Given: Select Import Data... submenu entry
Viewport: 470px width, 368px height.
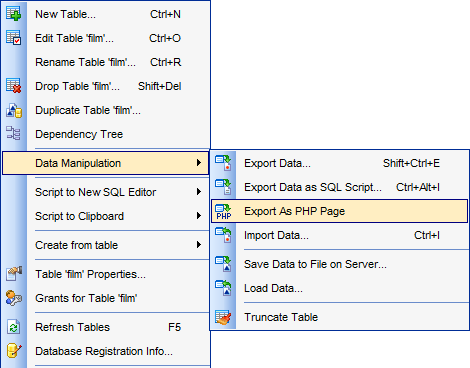Looking at the screenshot, I should (x=340, y=235).
